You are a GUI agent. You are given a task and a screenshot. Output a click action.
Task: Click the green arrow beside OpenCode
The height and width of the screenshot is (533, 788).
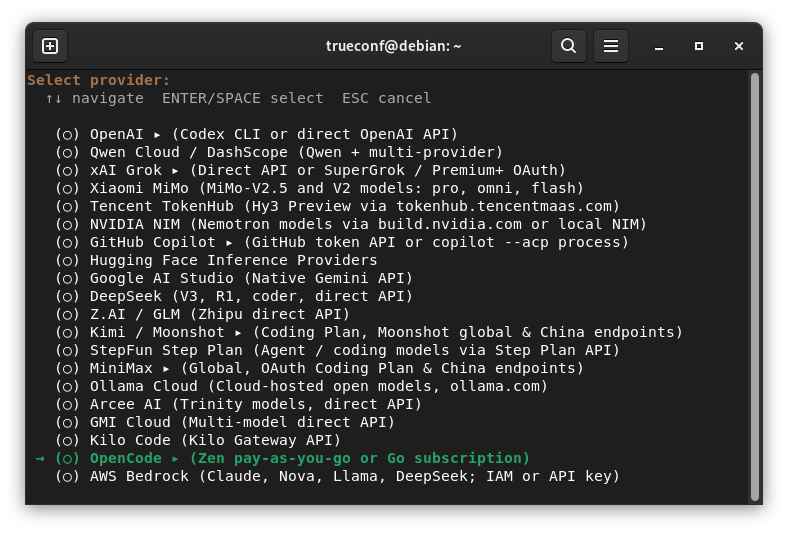40,458
